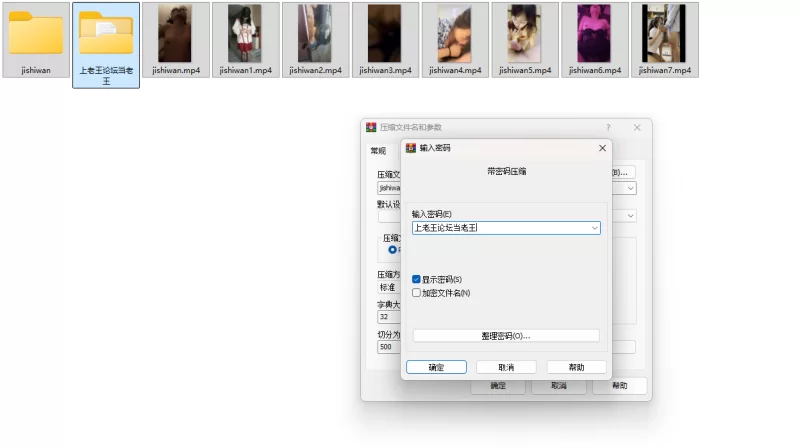Select the 压缩文件格式 radio button

coord(392,250)
